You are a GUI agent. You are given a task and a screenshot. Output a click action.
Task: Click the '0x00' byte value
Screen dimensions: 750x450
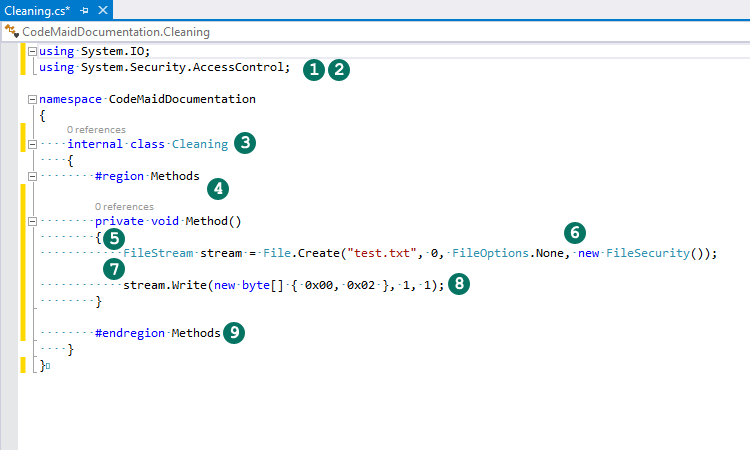tap(319, 285)
